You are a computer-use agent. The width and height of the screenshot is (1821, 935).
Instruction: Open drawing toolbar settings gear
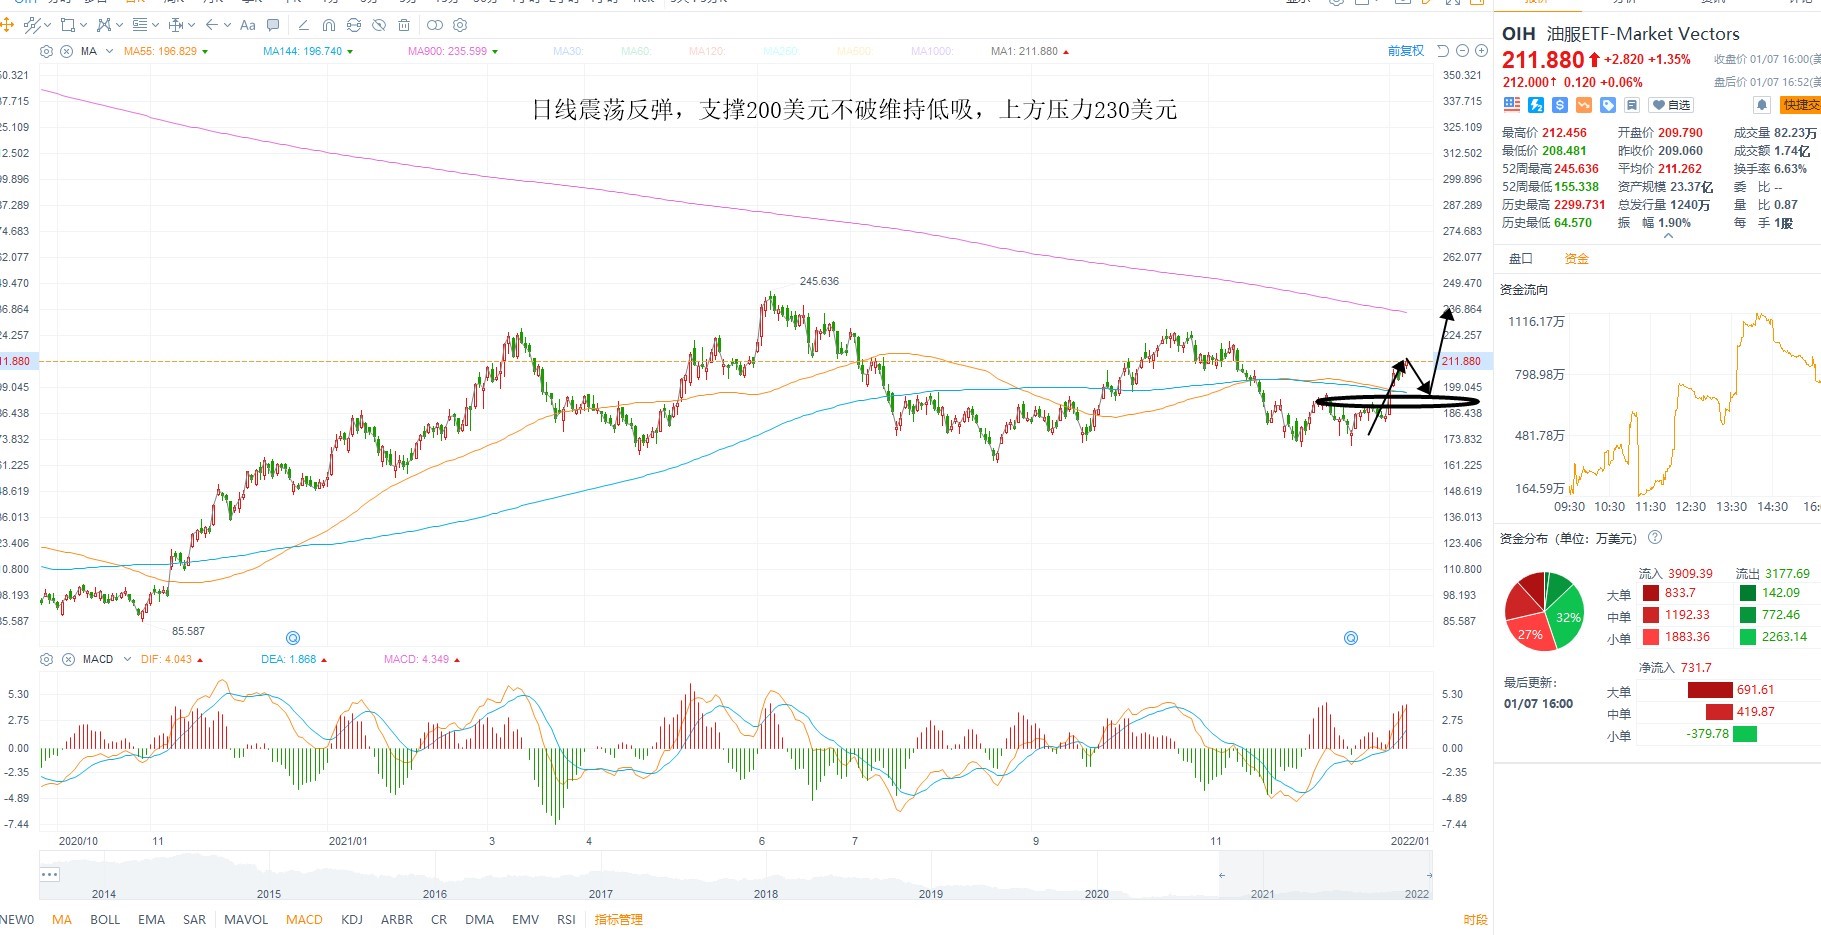460,25
